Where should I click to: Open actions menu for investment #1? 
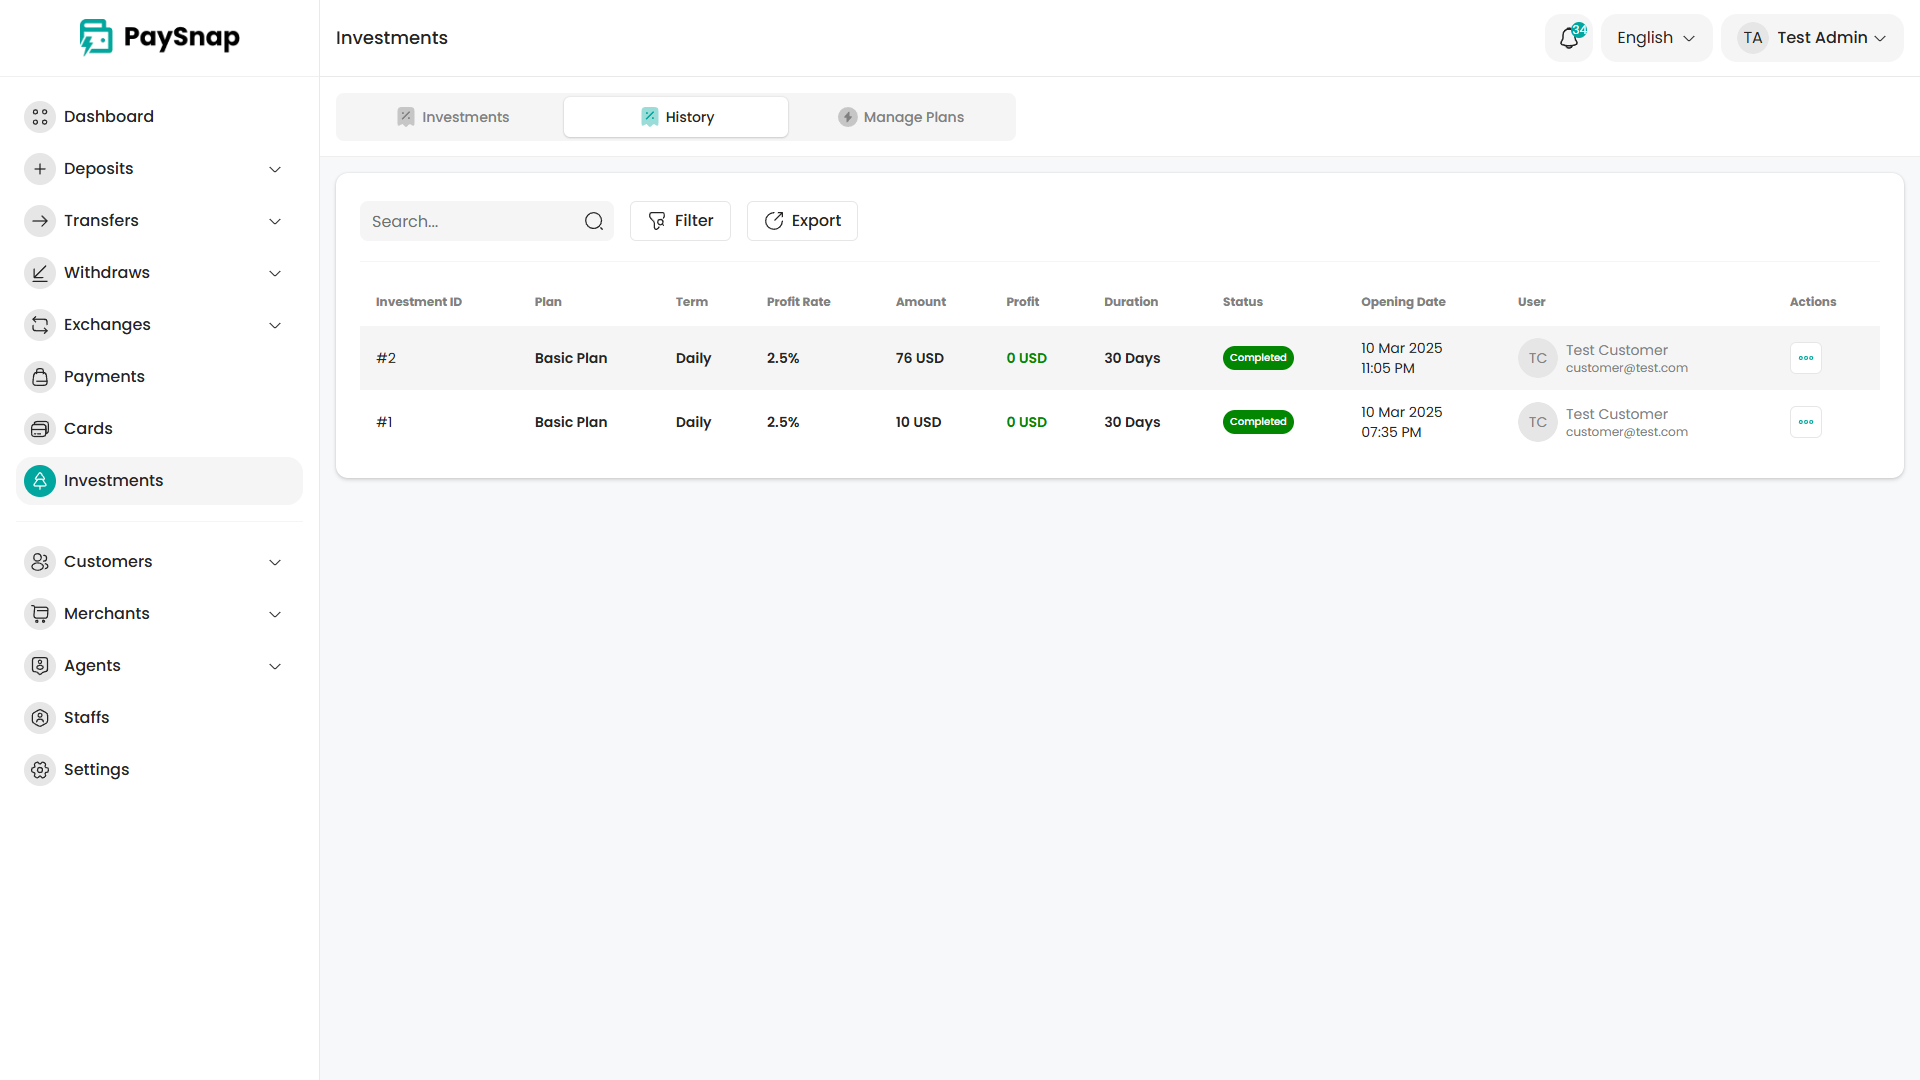point(1805,422)
